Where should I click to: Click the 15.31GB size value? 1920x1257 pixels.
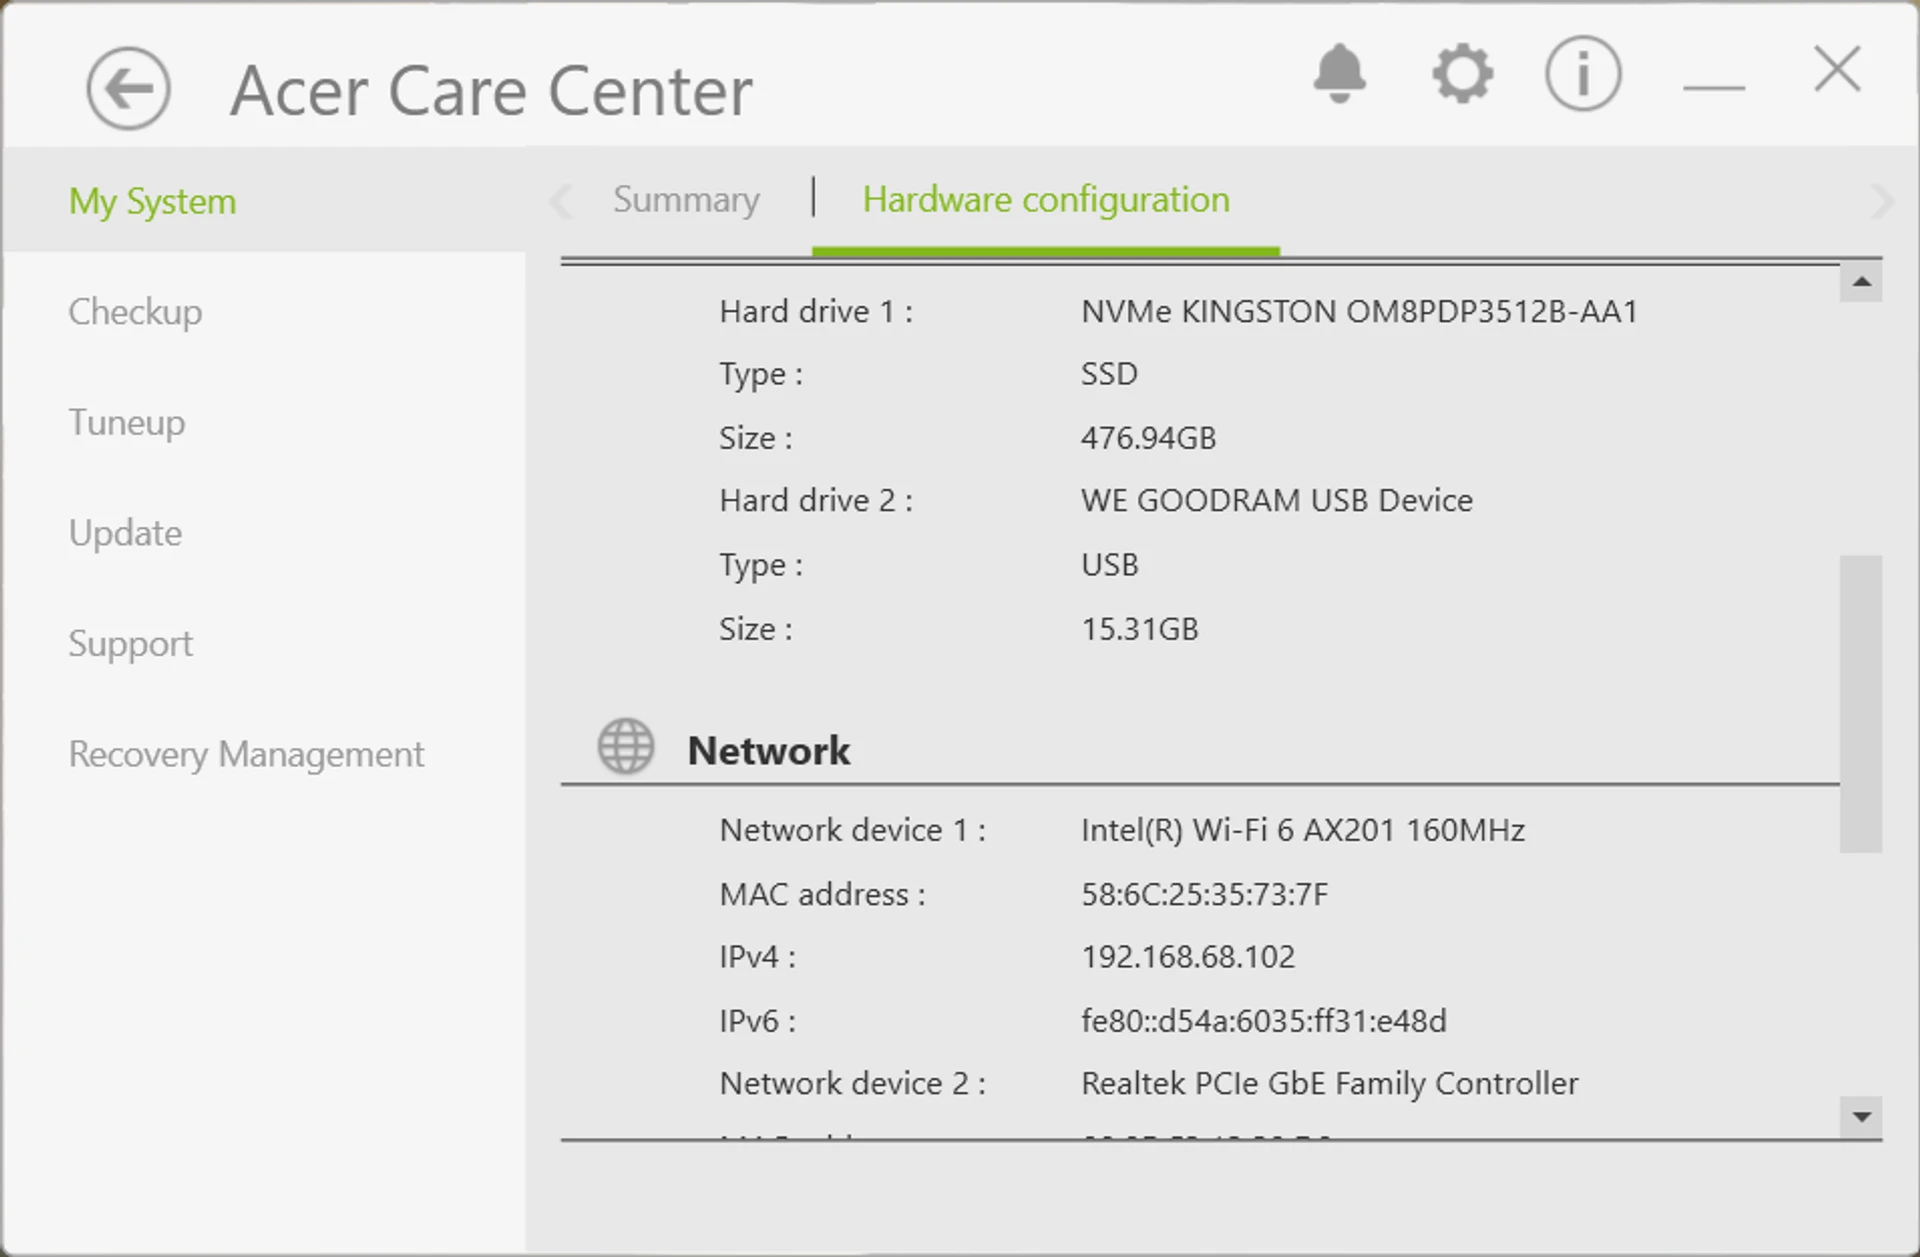click(1139, 629)
